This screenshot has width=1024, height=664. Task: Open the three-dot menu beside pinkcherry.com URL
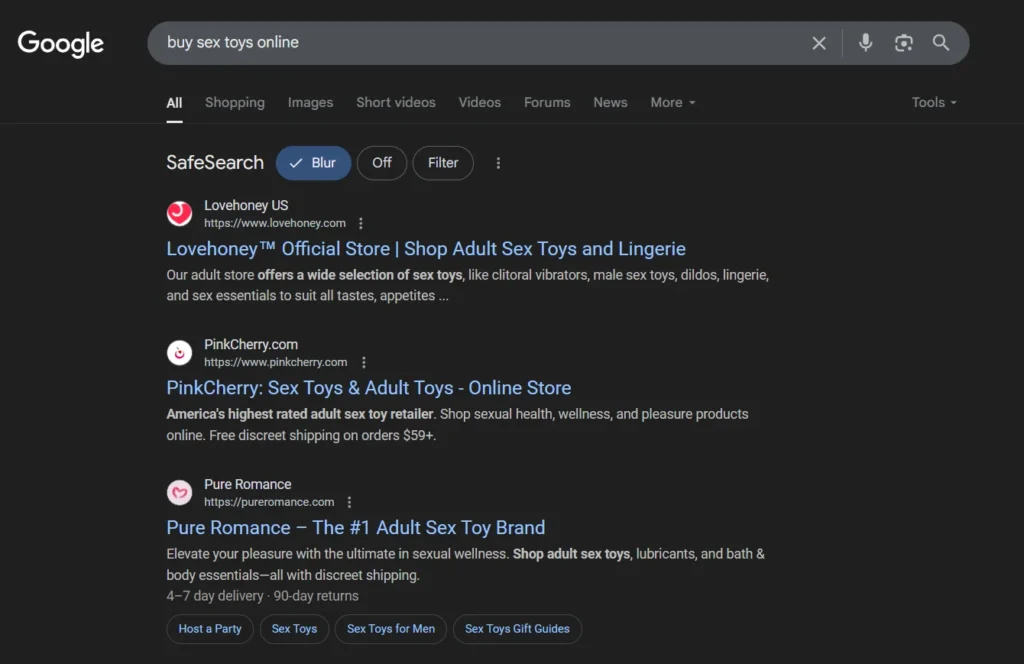click(x=364, y=362)
